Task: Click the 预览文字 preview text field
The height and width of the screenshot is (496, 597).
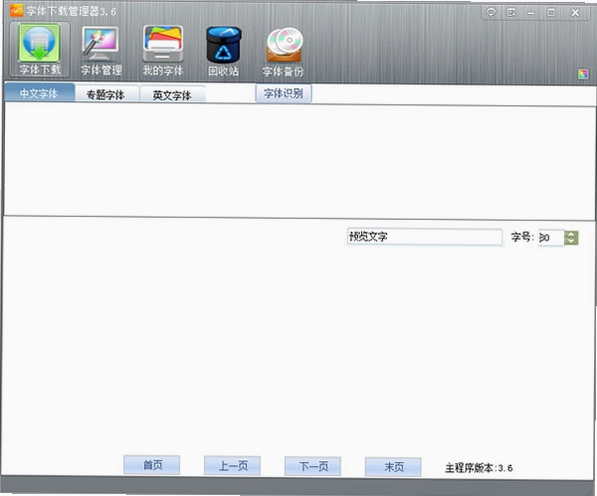Action: coord(425,237)
